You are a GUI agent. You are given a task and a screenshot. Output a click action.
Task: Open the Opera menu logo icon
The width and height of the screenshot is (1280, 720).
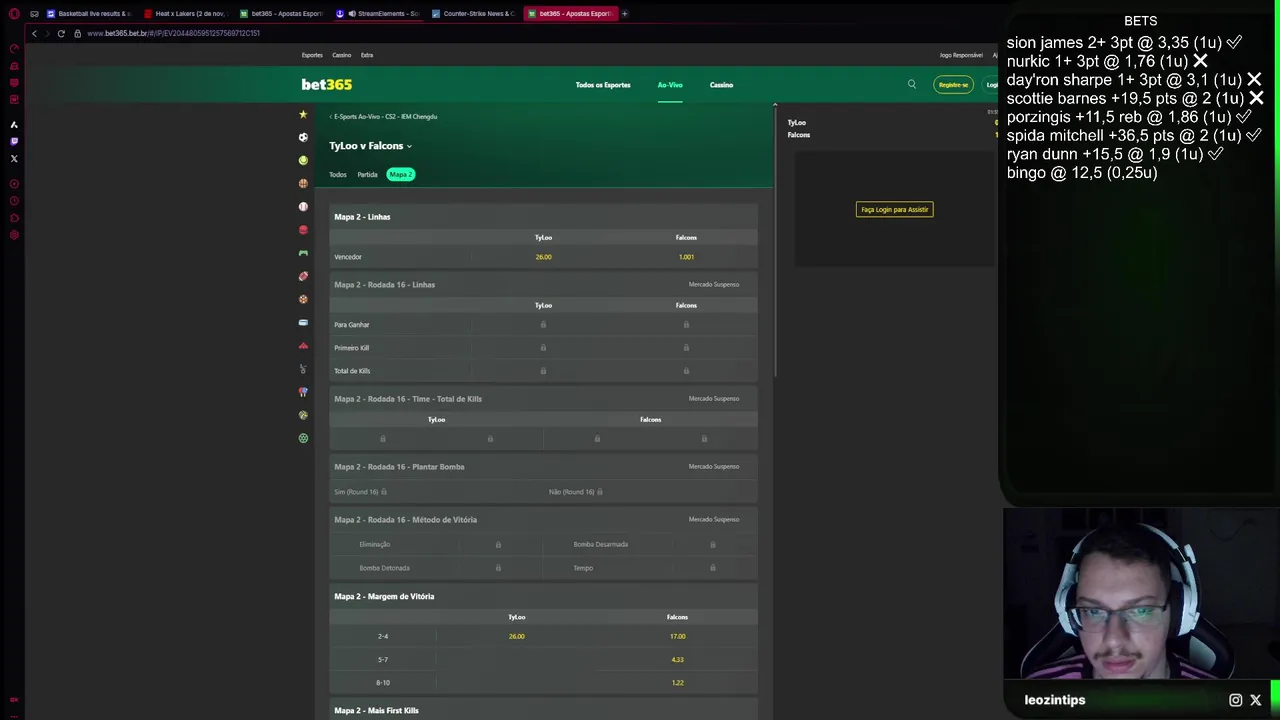pyautogui.click(x=14, y=14)
